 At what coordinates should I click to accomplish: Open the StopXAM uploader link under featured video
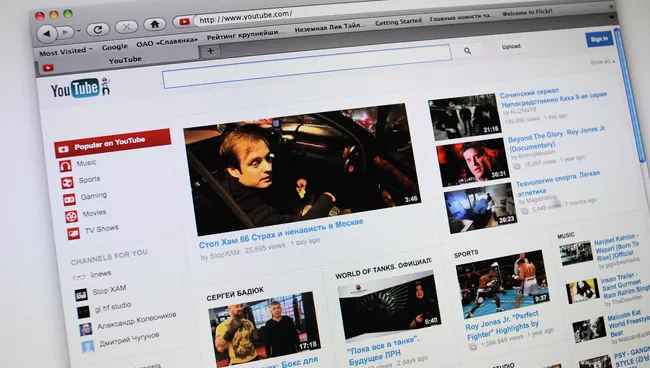[225, 254]
